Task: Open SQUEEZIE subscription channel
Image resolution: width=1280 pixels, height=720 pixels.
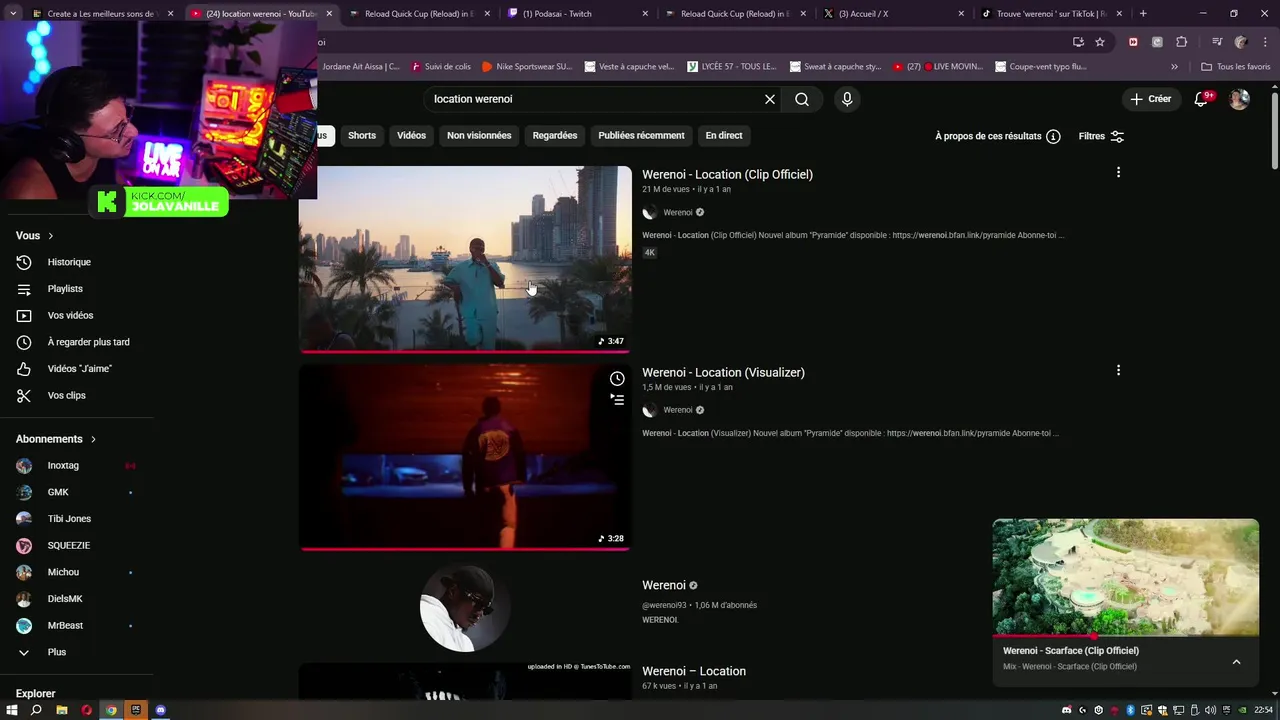Action: pos(77,546)
